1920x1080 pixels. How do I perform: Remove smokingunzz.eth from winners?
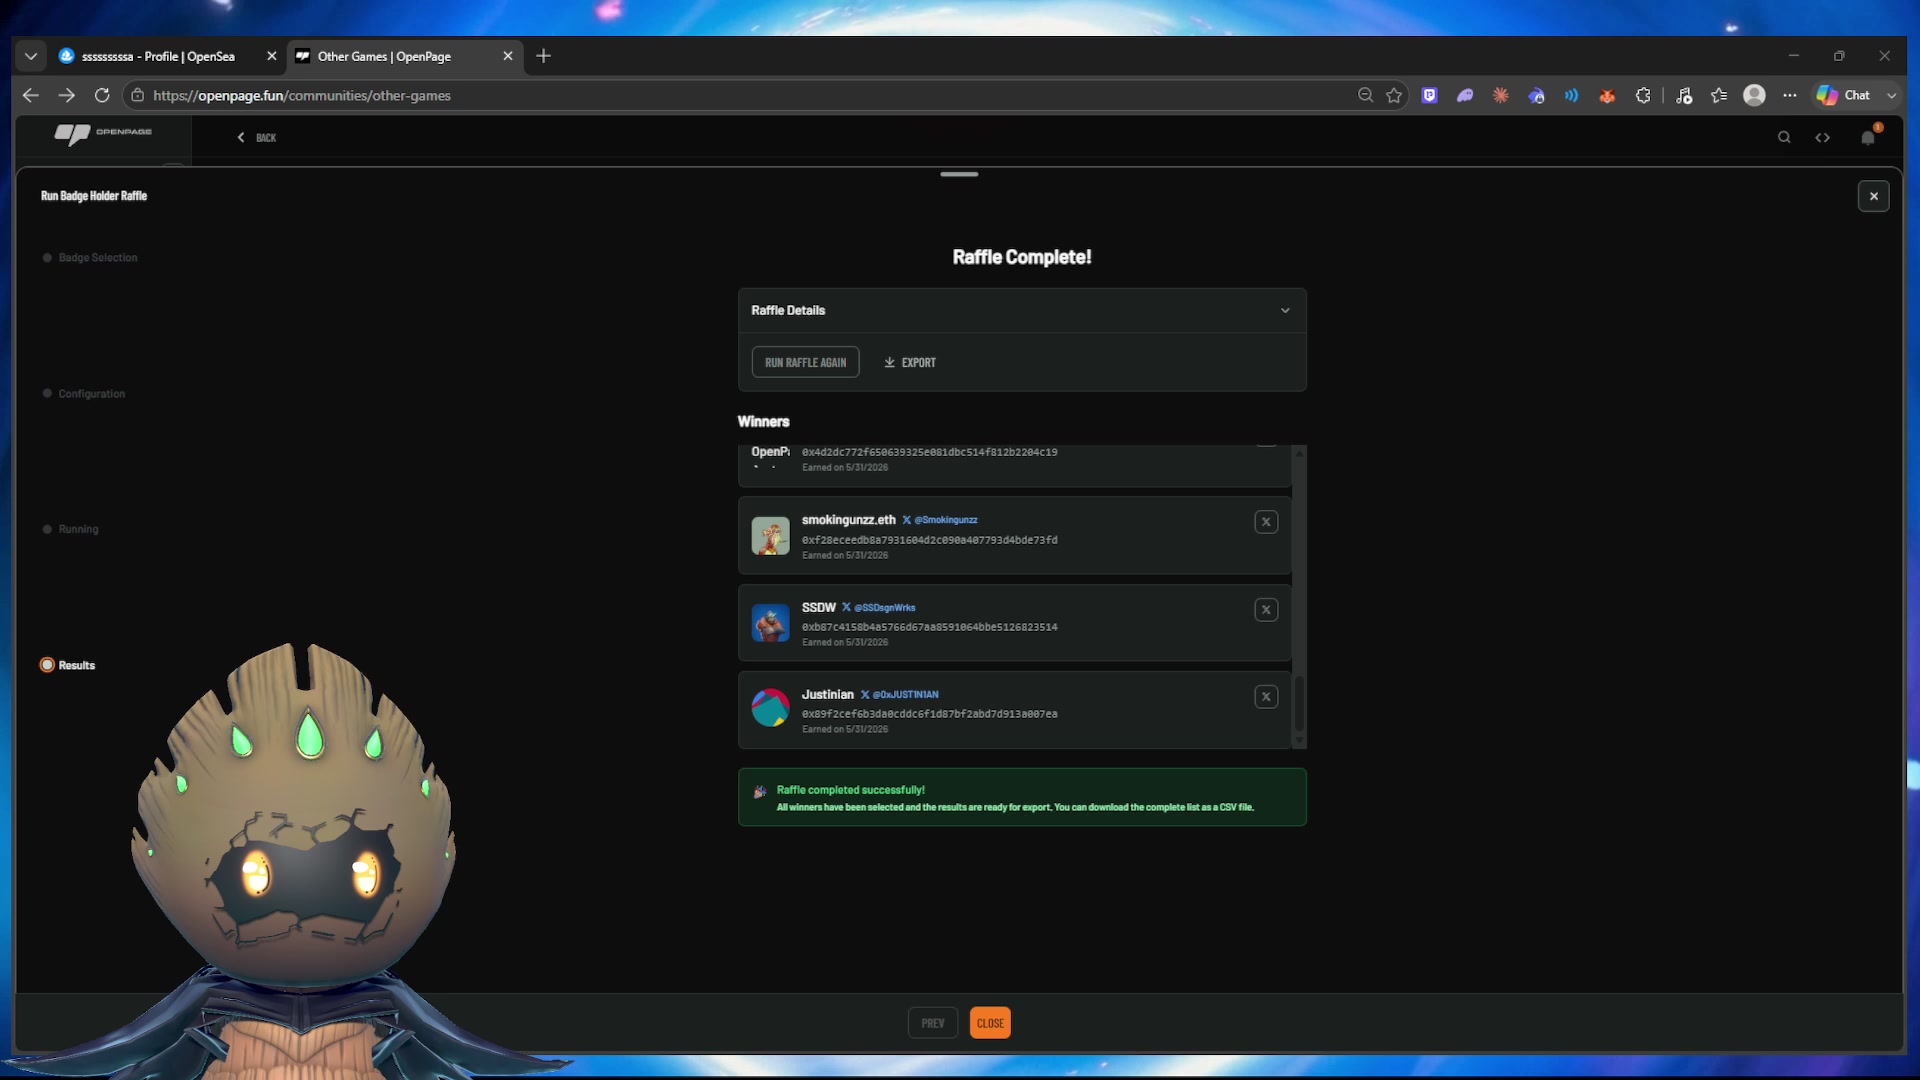coord(1266,522)
